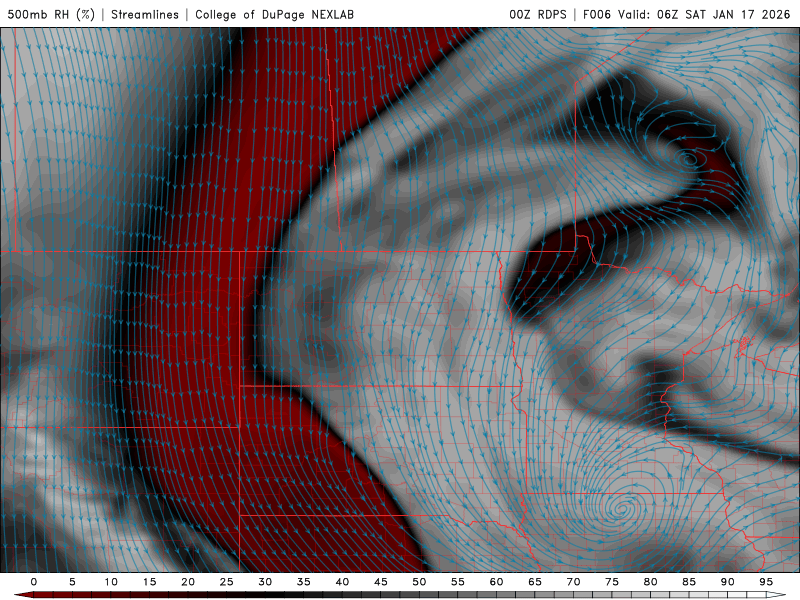This screenshot has width=800, height=600.
Task: Click the colorbar label "45"
Action: [x=381, y=582]
